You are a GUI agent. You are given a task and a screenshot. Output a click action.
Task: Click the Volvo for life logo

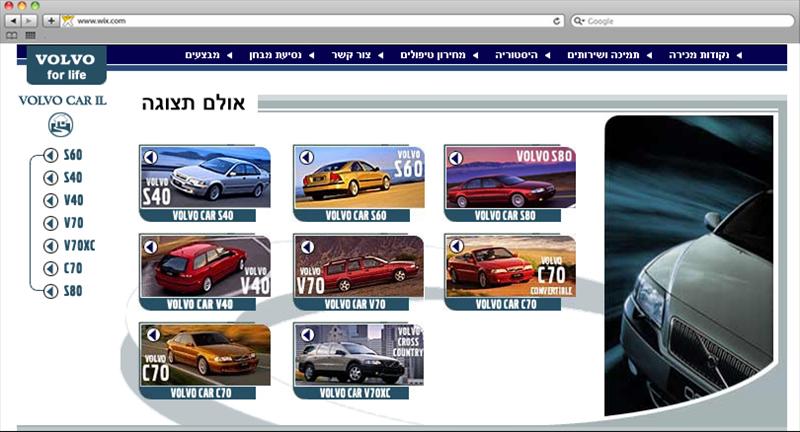[66, 65]
